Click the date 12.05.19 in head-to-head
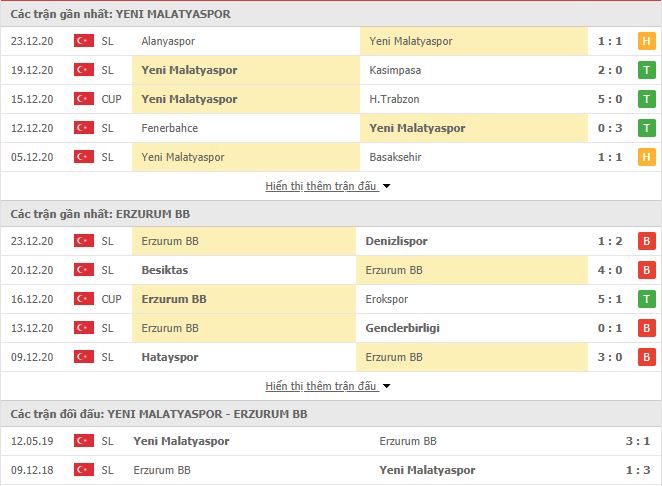The width and height of the screenshot is (662, 486). tap(32, 441)
